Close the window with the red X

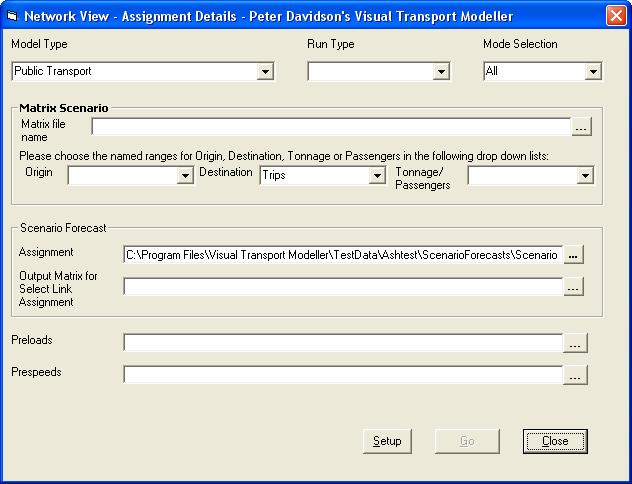click(616, 16)
